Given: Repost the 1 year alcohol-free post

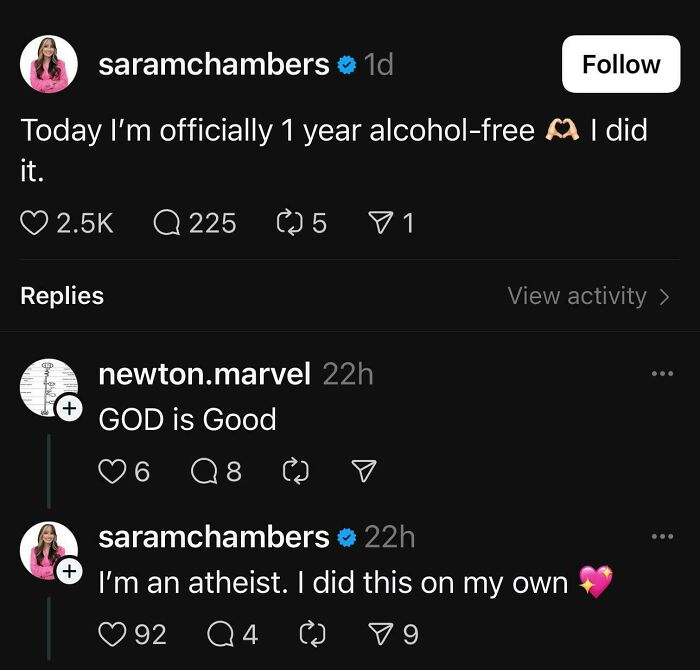Looking at the screenshot, I should tap(288, 222).
